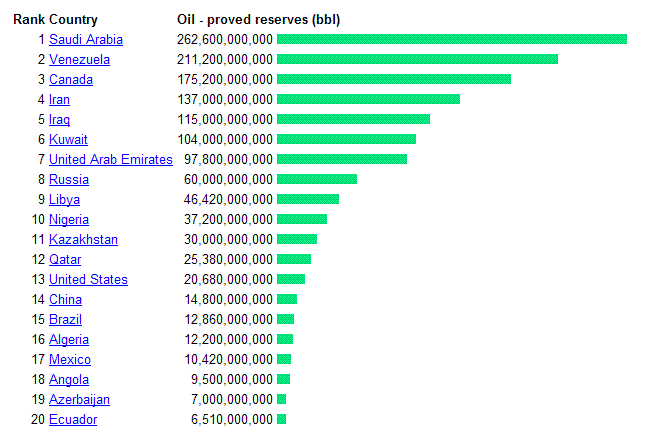649x442 pixels.
Task: Click the United Arab Emirates link
Action: coord(110,160)
